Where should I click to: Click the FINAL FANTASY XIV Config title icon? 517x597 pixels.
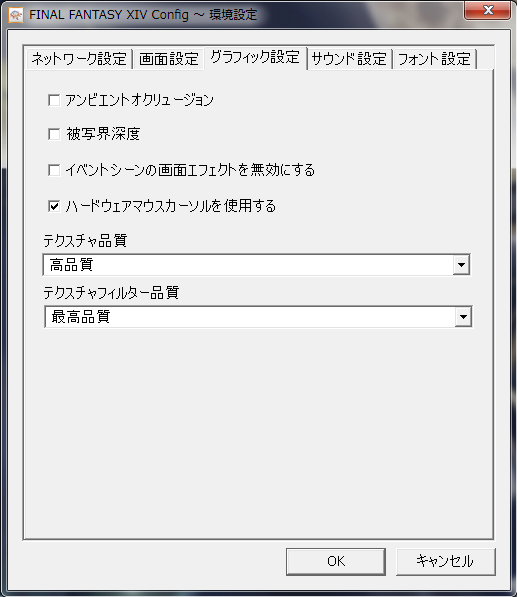tap(16, 15)
